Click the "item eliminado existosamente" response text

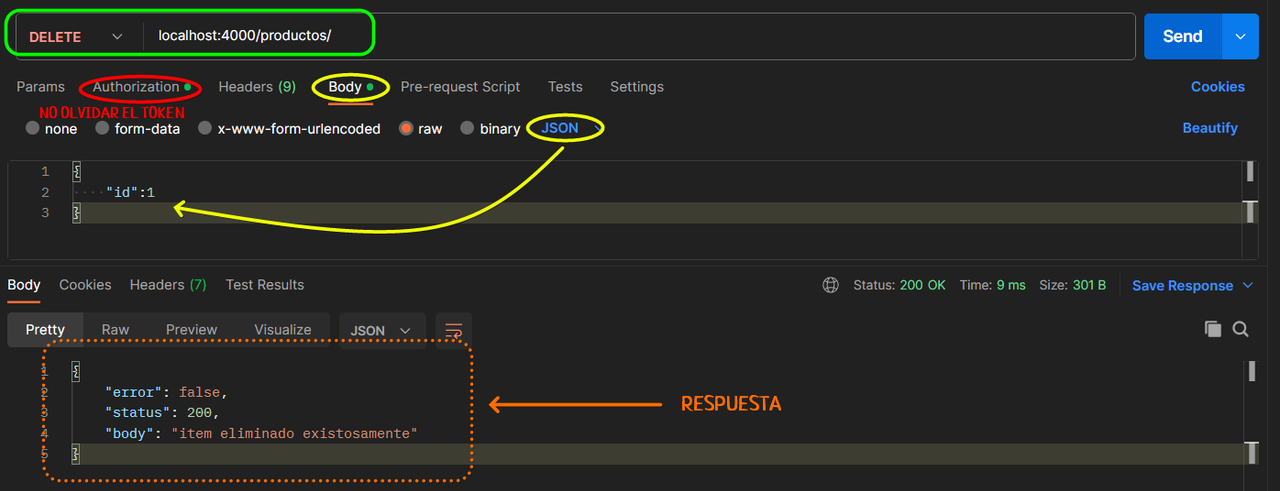click(x=294, y=433)
